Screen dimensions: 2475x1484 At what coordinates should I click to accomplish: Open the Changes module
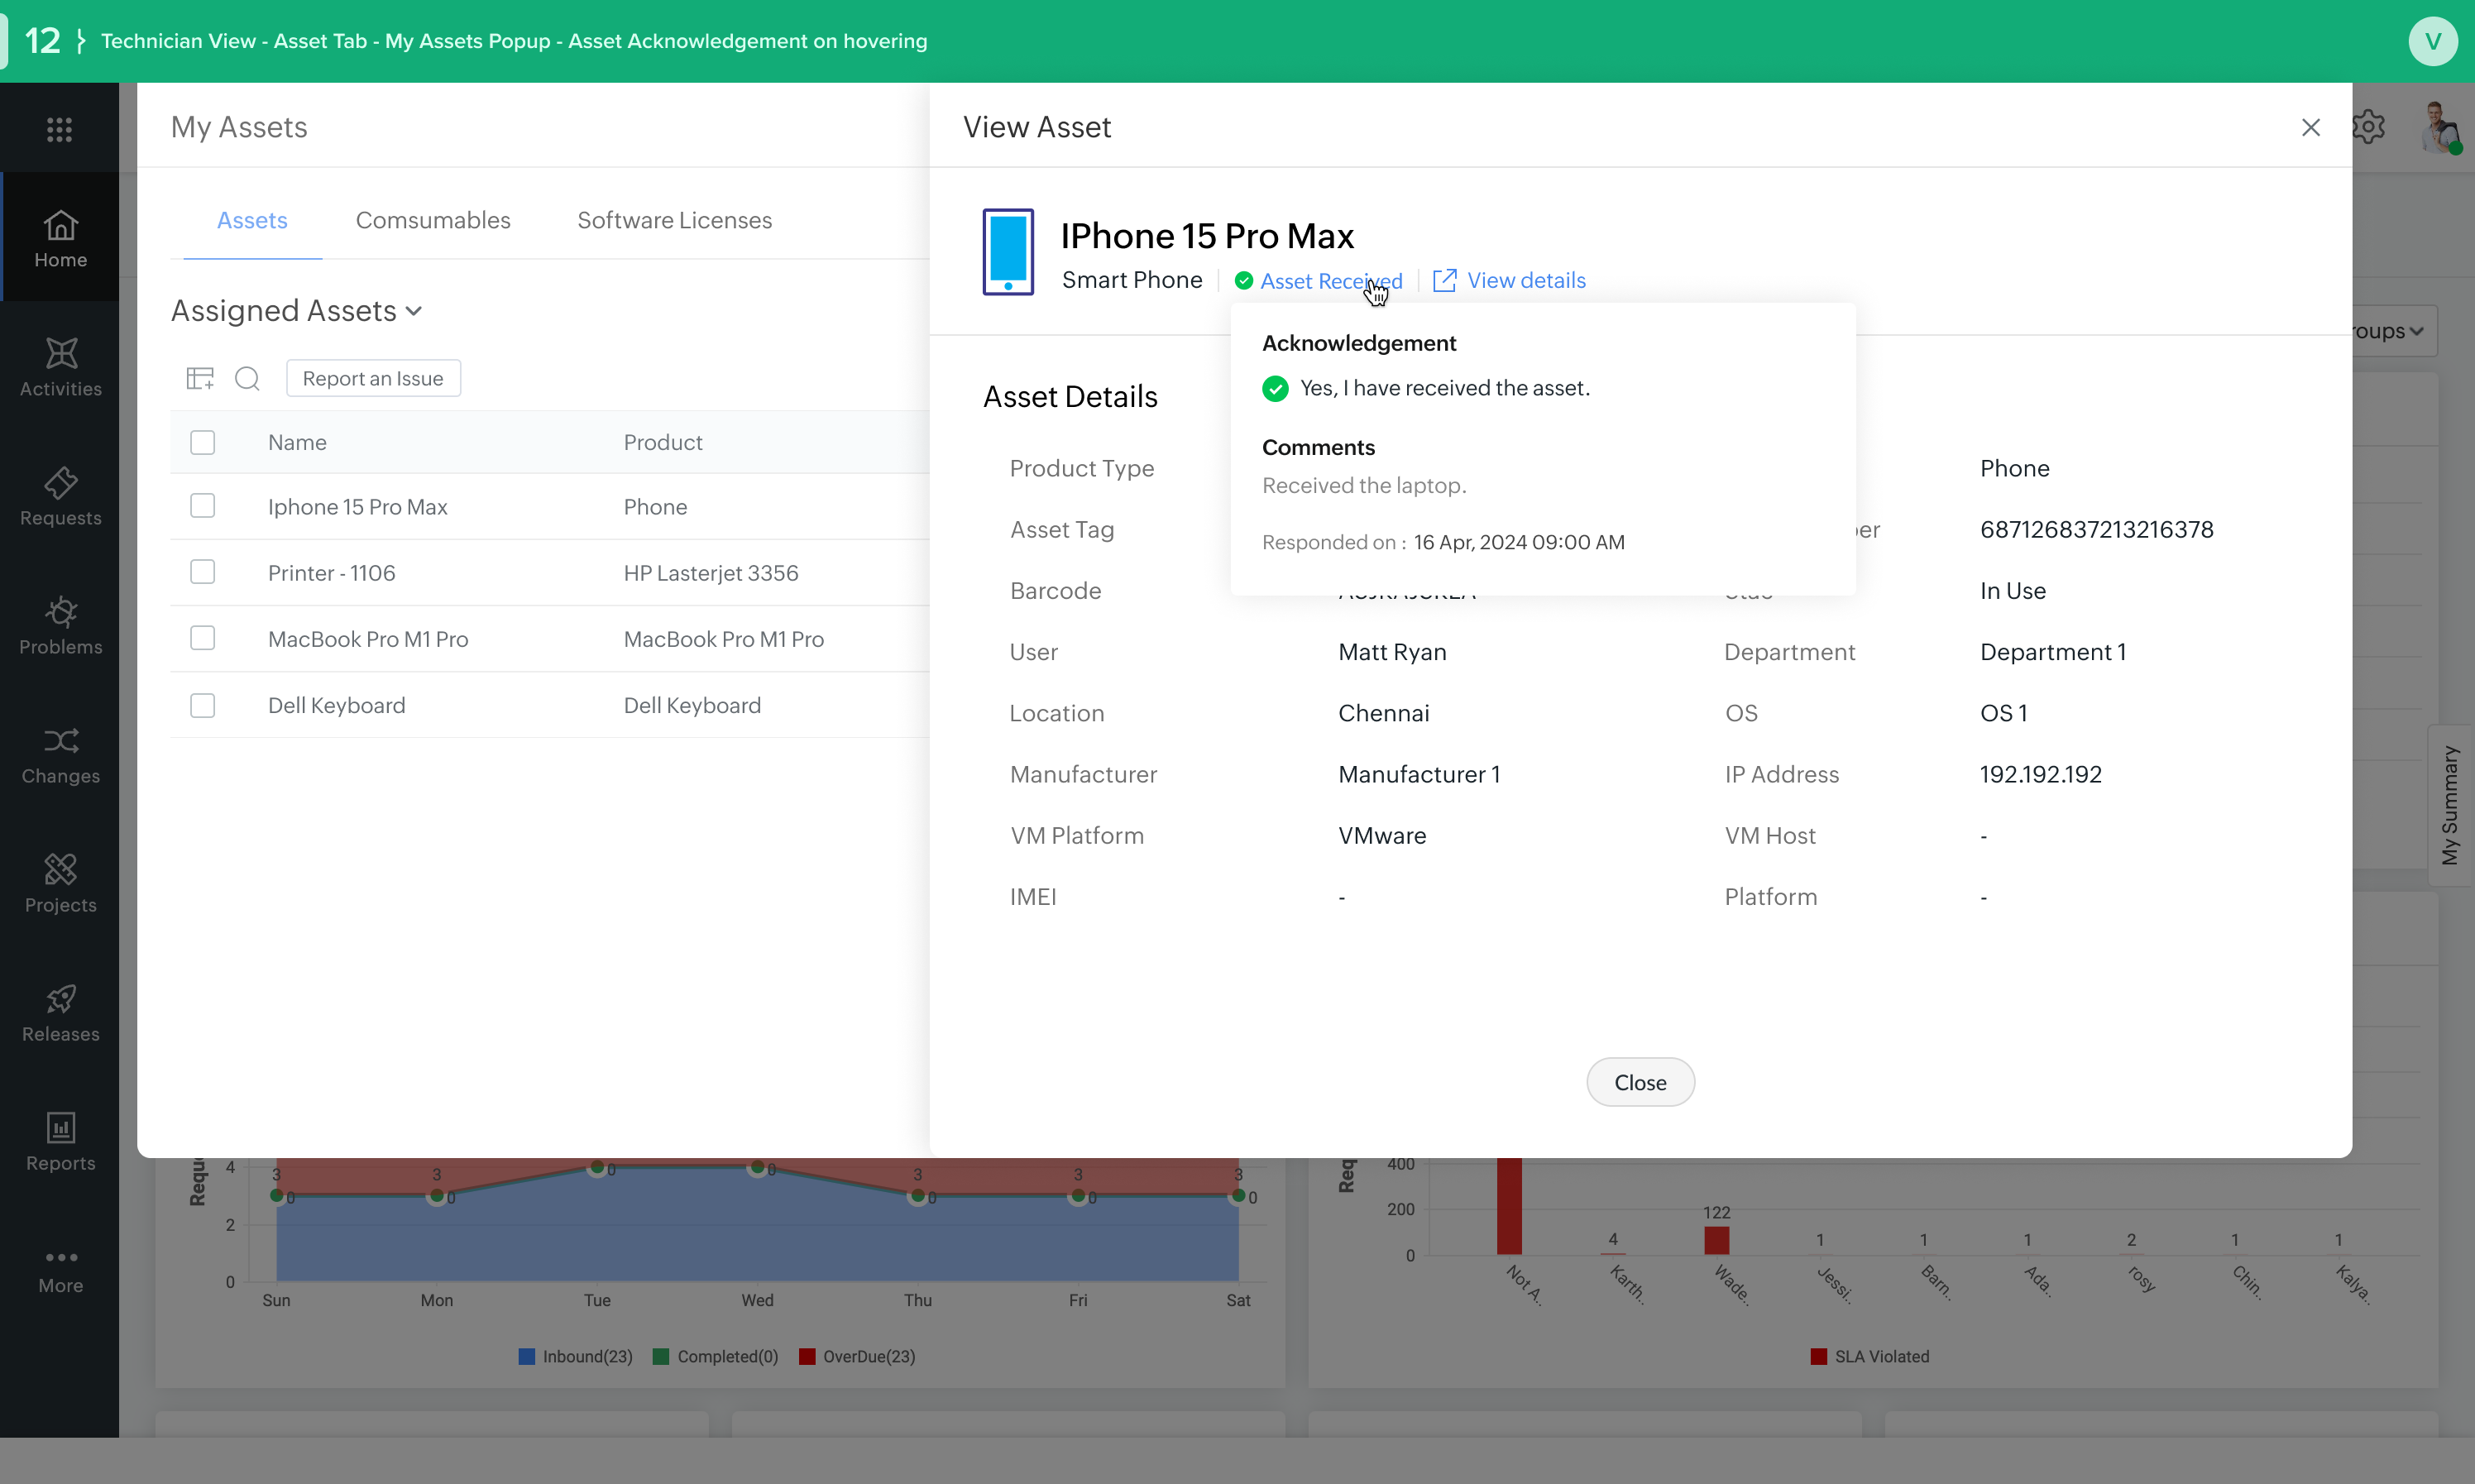pos(60,755)
